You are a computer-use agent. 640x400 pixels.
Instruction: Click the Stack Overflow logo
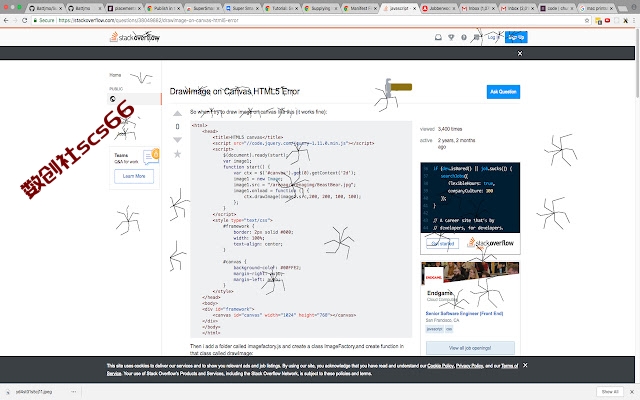pos(135,37)
